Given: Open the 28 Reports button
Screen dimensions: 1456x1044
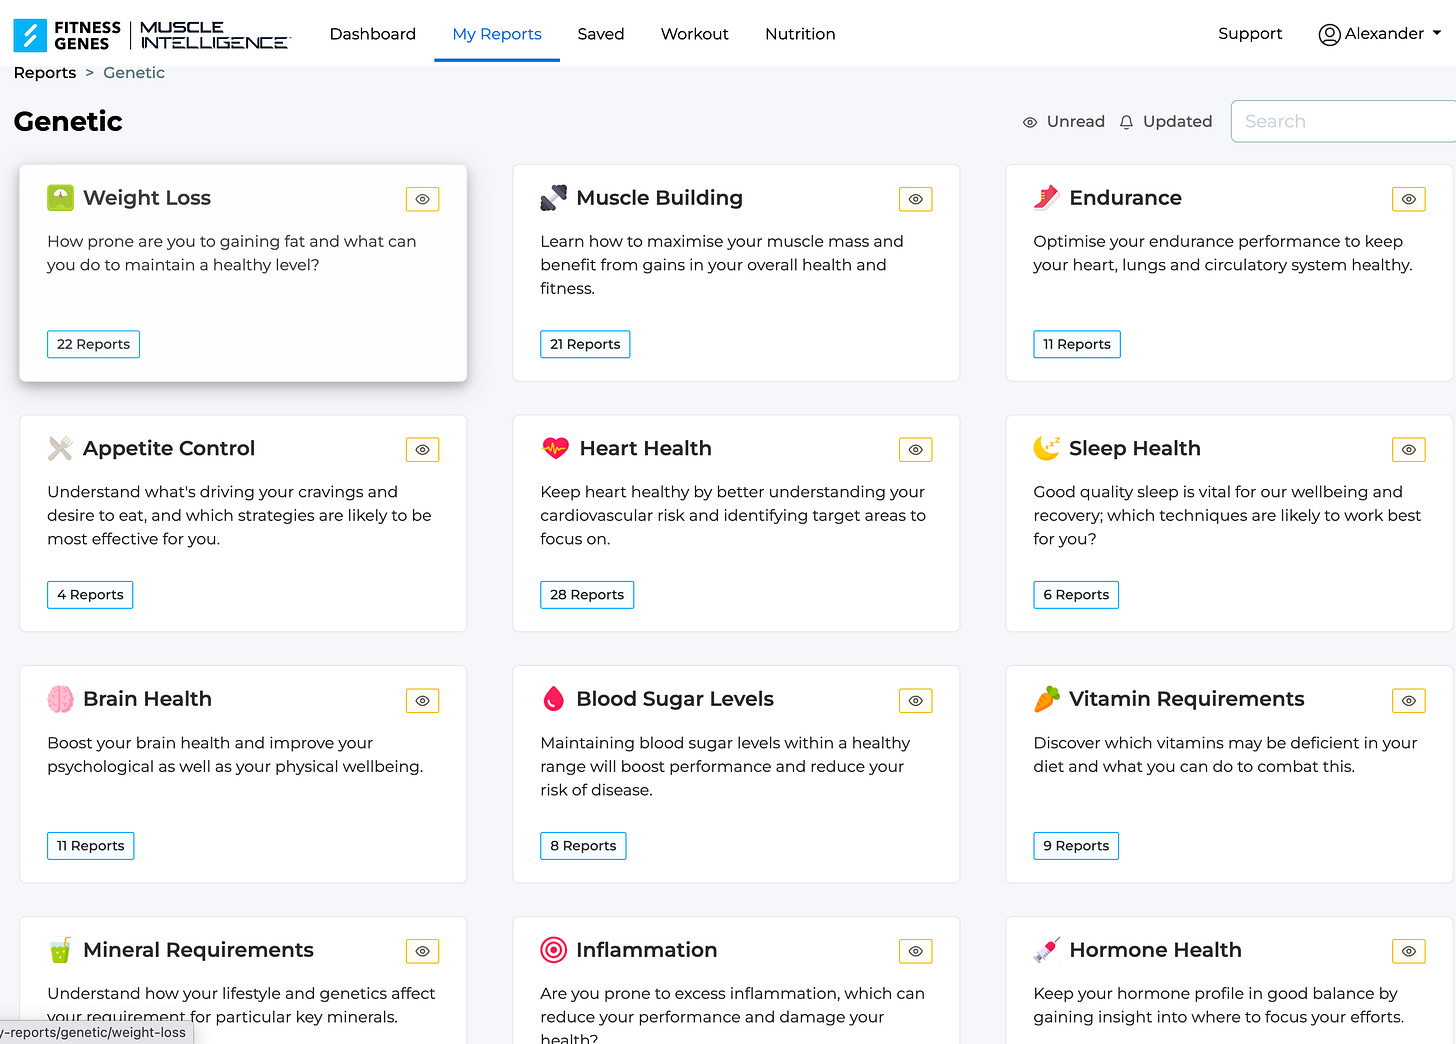Looking at the screenshot, I should tap(587, 595).
